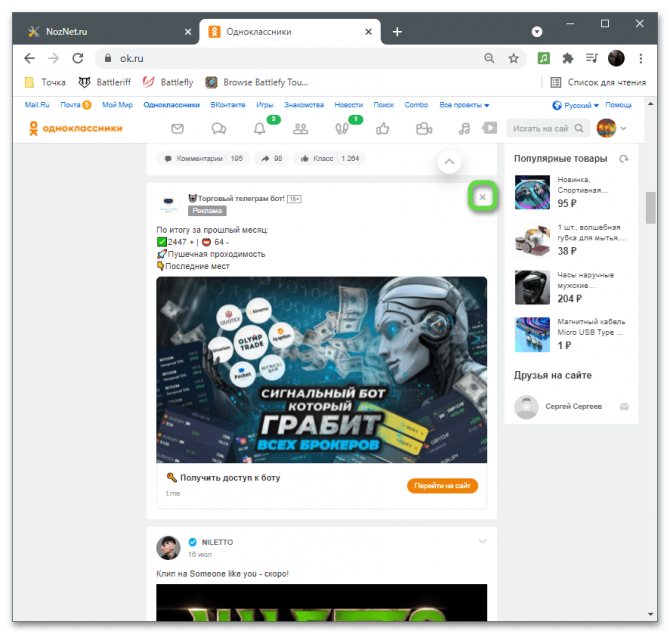Open ВКонтакте in top bar
Screen dimensions: 670x634
tap(228, 105)
